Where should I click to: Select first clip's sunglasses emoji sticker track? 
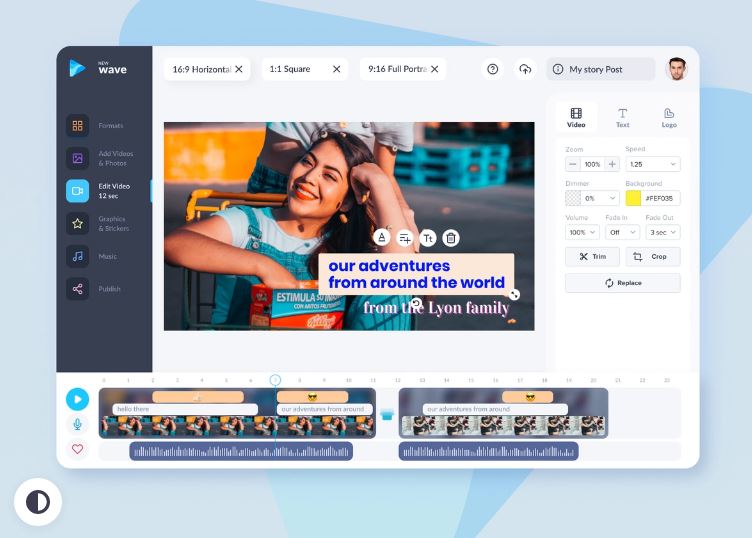[x=312, y=397]
